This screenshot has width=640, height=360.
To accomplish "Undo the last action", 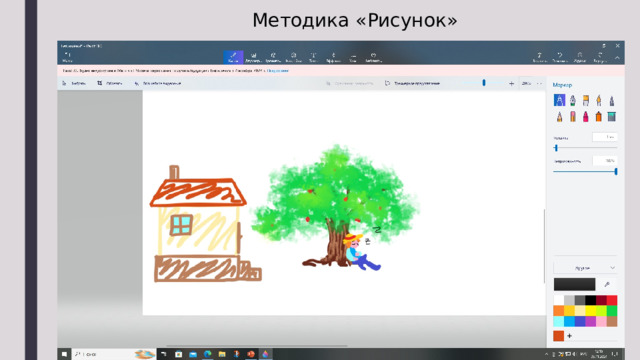I will point(560,57).
